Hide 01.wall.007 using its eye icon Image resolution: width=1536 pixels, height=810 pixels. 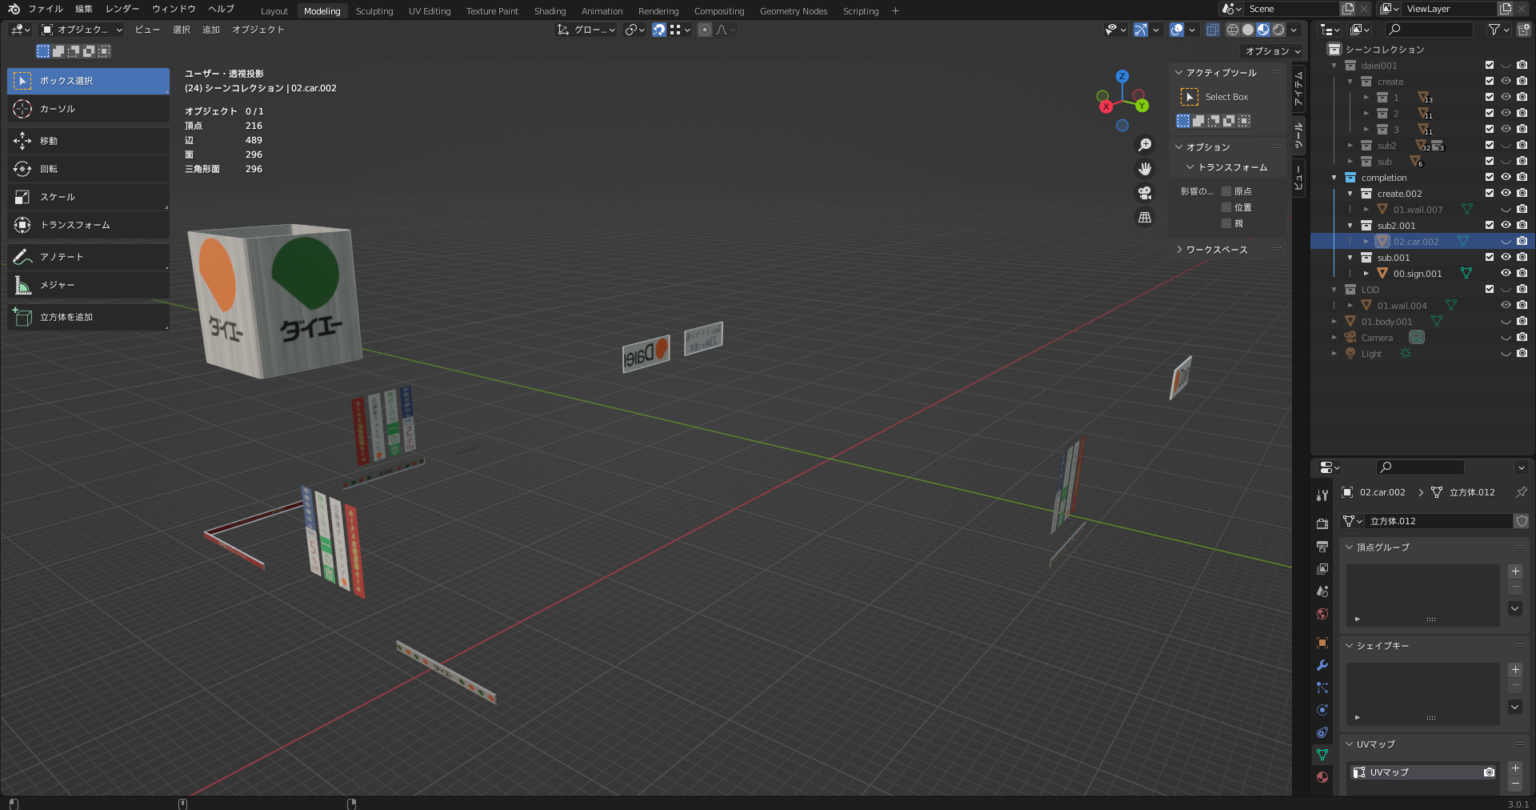[1505, 209]
